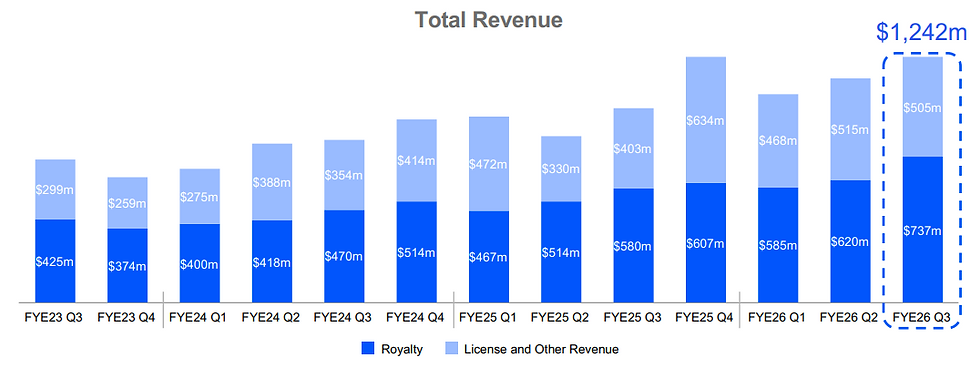Click the "$620m" royalty value
Screen dimensions: 980x368
[849, 242]
